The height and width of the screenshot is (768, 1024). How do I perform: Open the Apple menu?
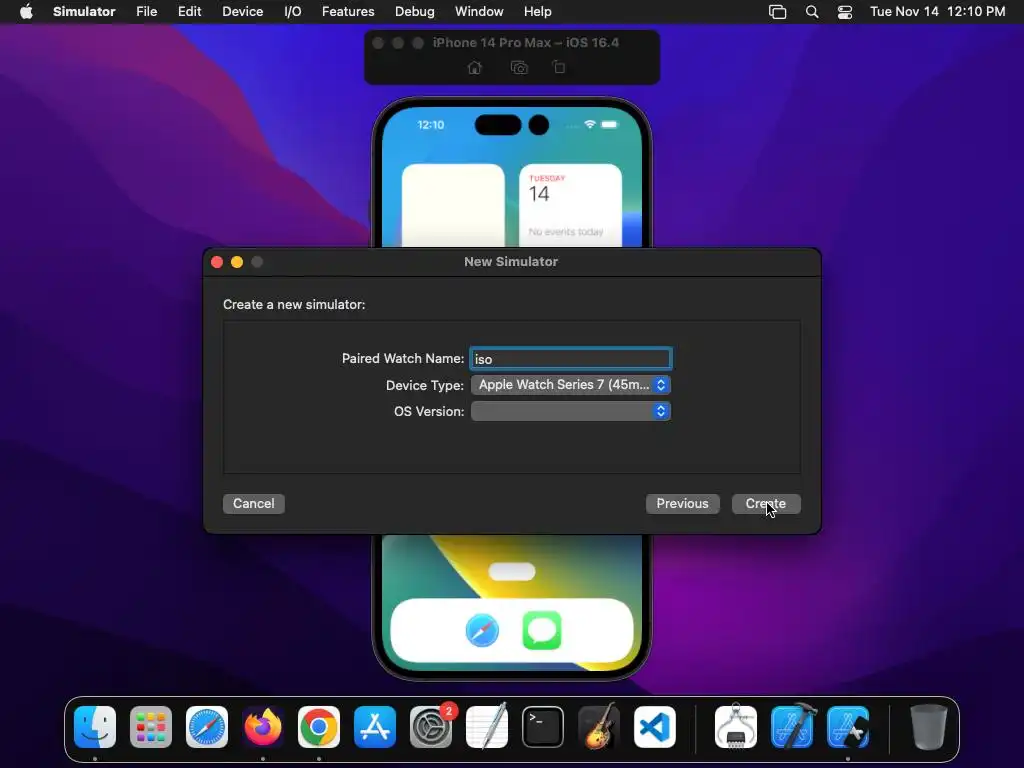click(26, 12)
